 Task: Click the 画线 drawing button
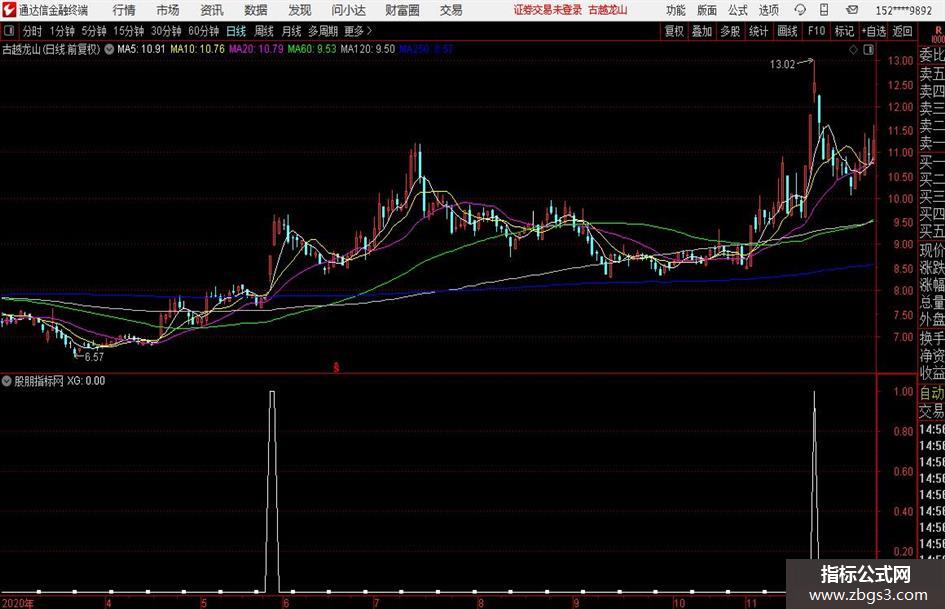(x=788, y=31)
